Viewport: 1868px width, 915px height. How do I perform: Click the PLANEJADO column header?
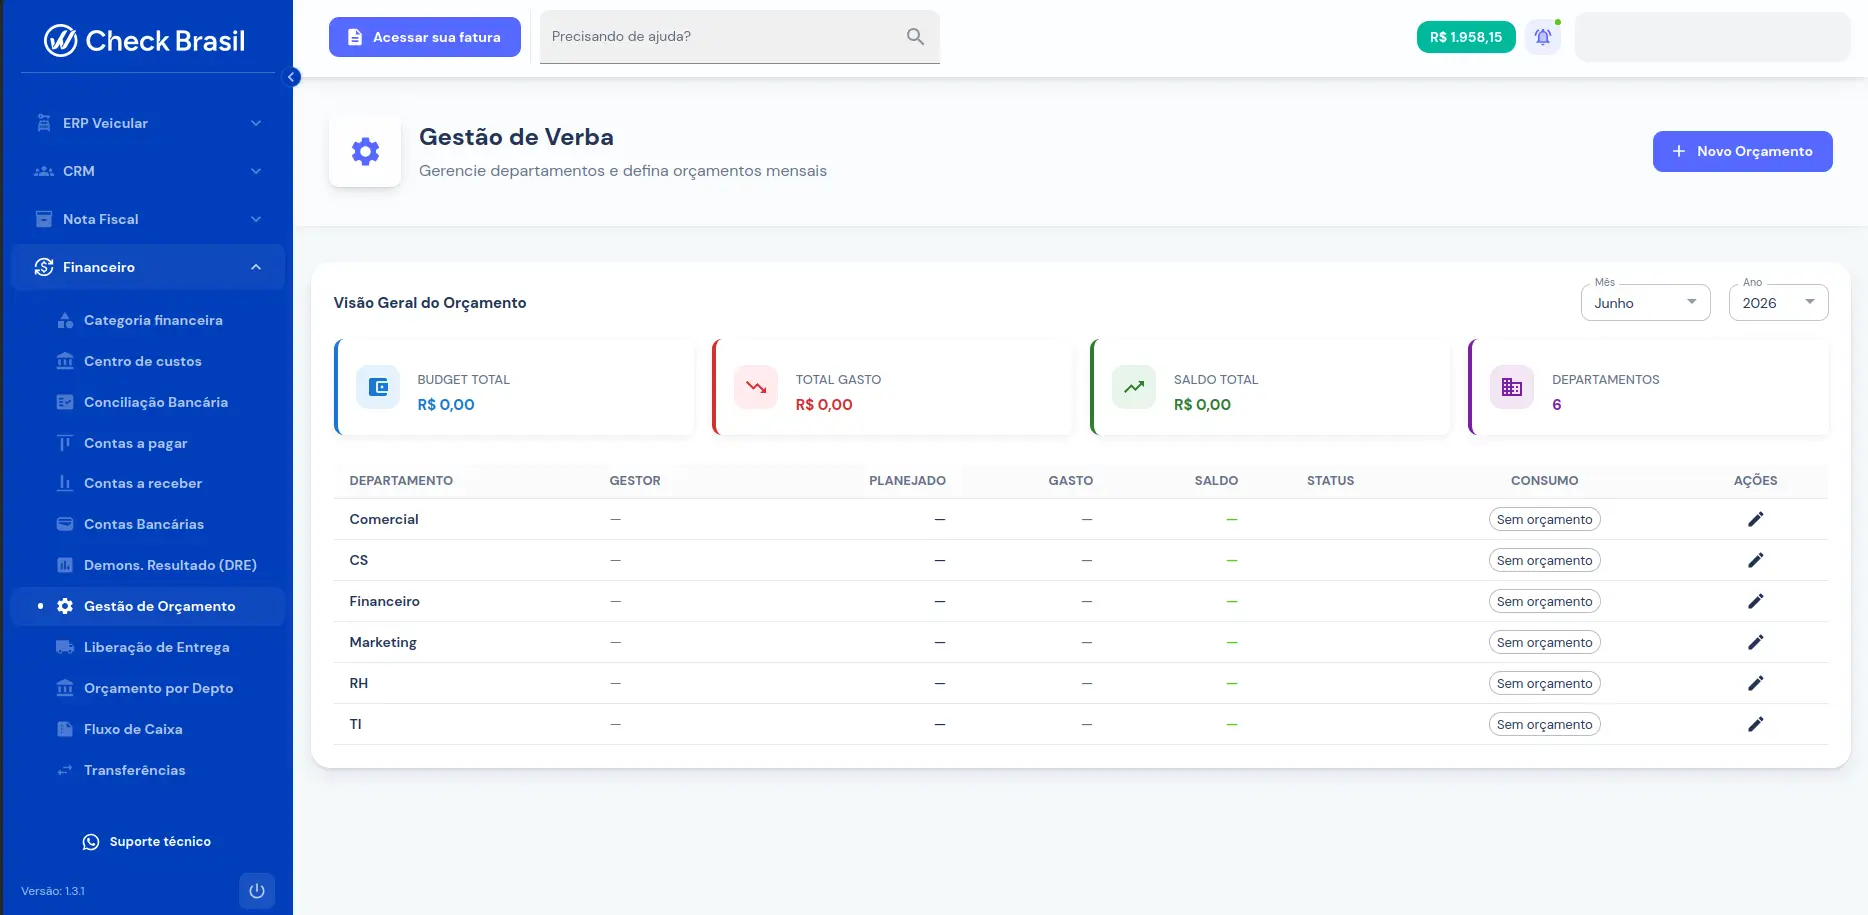coord(907,481)
